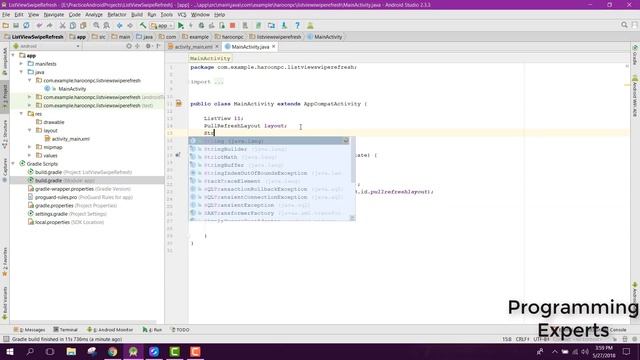Click the Forward navigation arrow icon
This screenshot has height=360, width=640.
pyautogui.click(x=130, y=25)
